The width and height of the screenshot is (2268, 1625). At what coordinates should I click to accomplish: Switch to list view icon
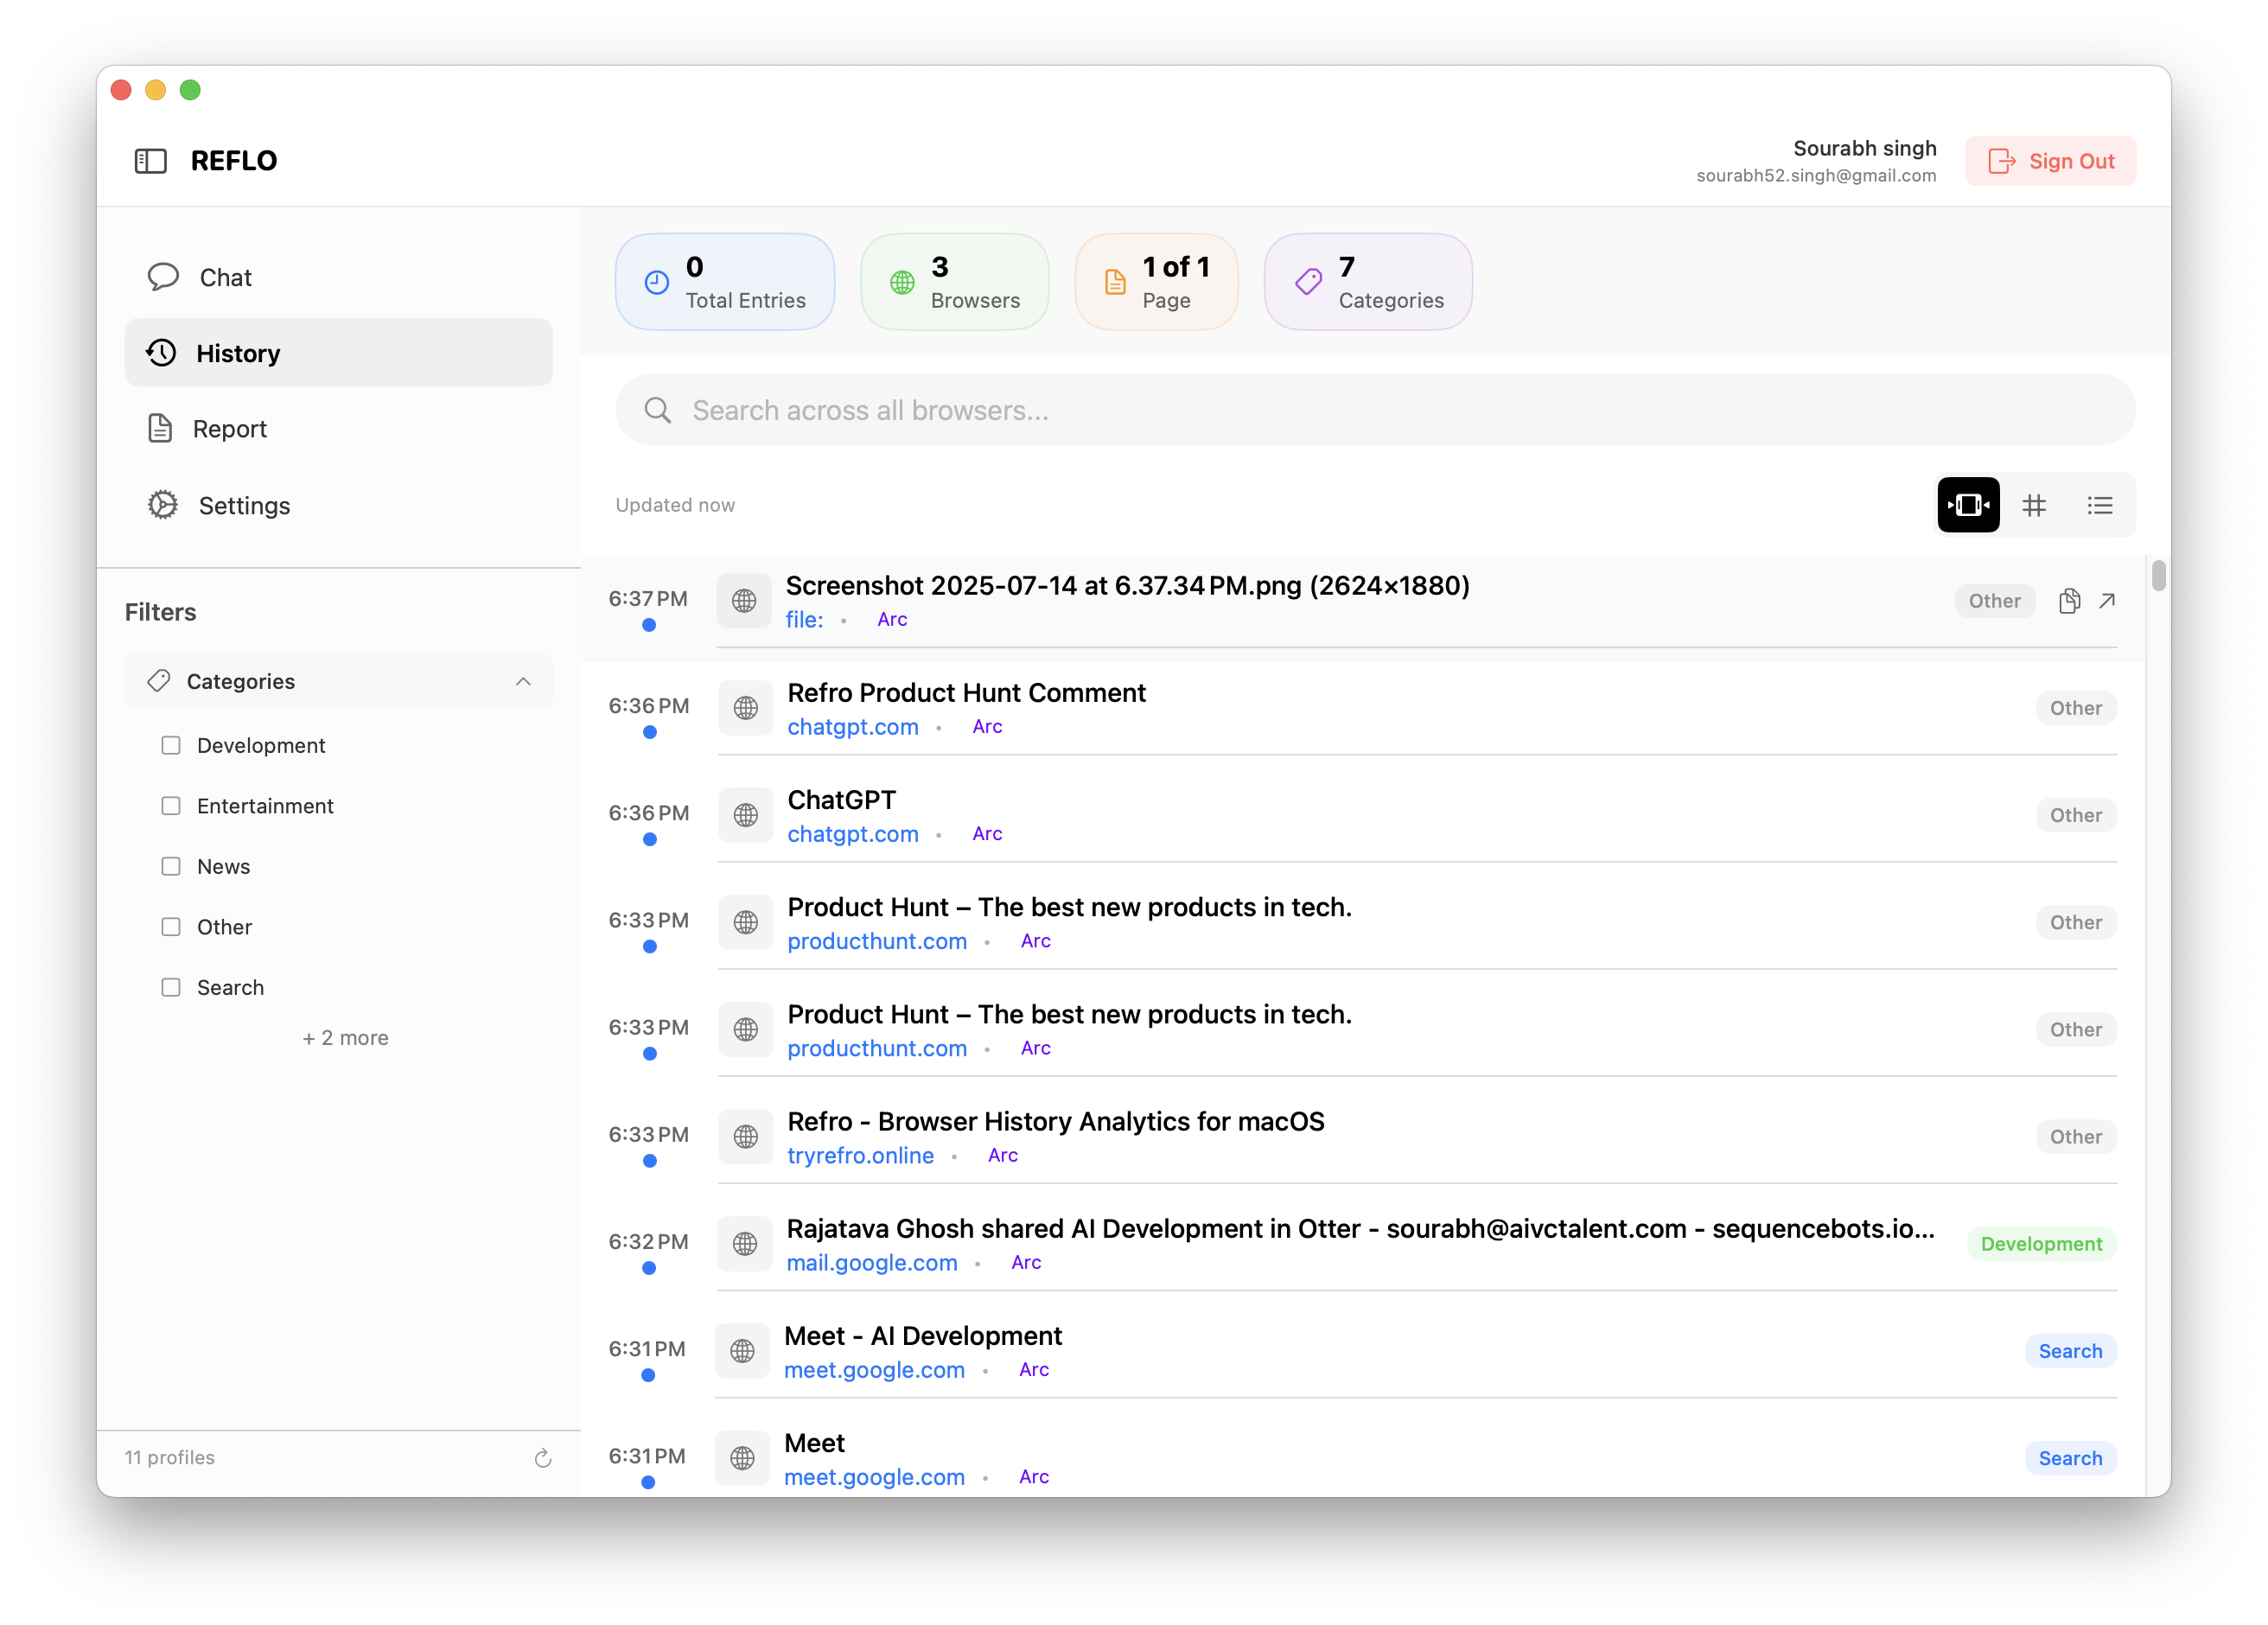click(x=2099, y=505)
